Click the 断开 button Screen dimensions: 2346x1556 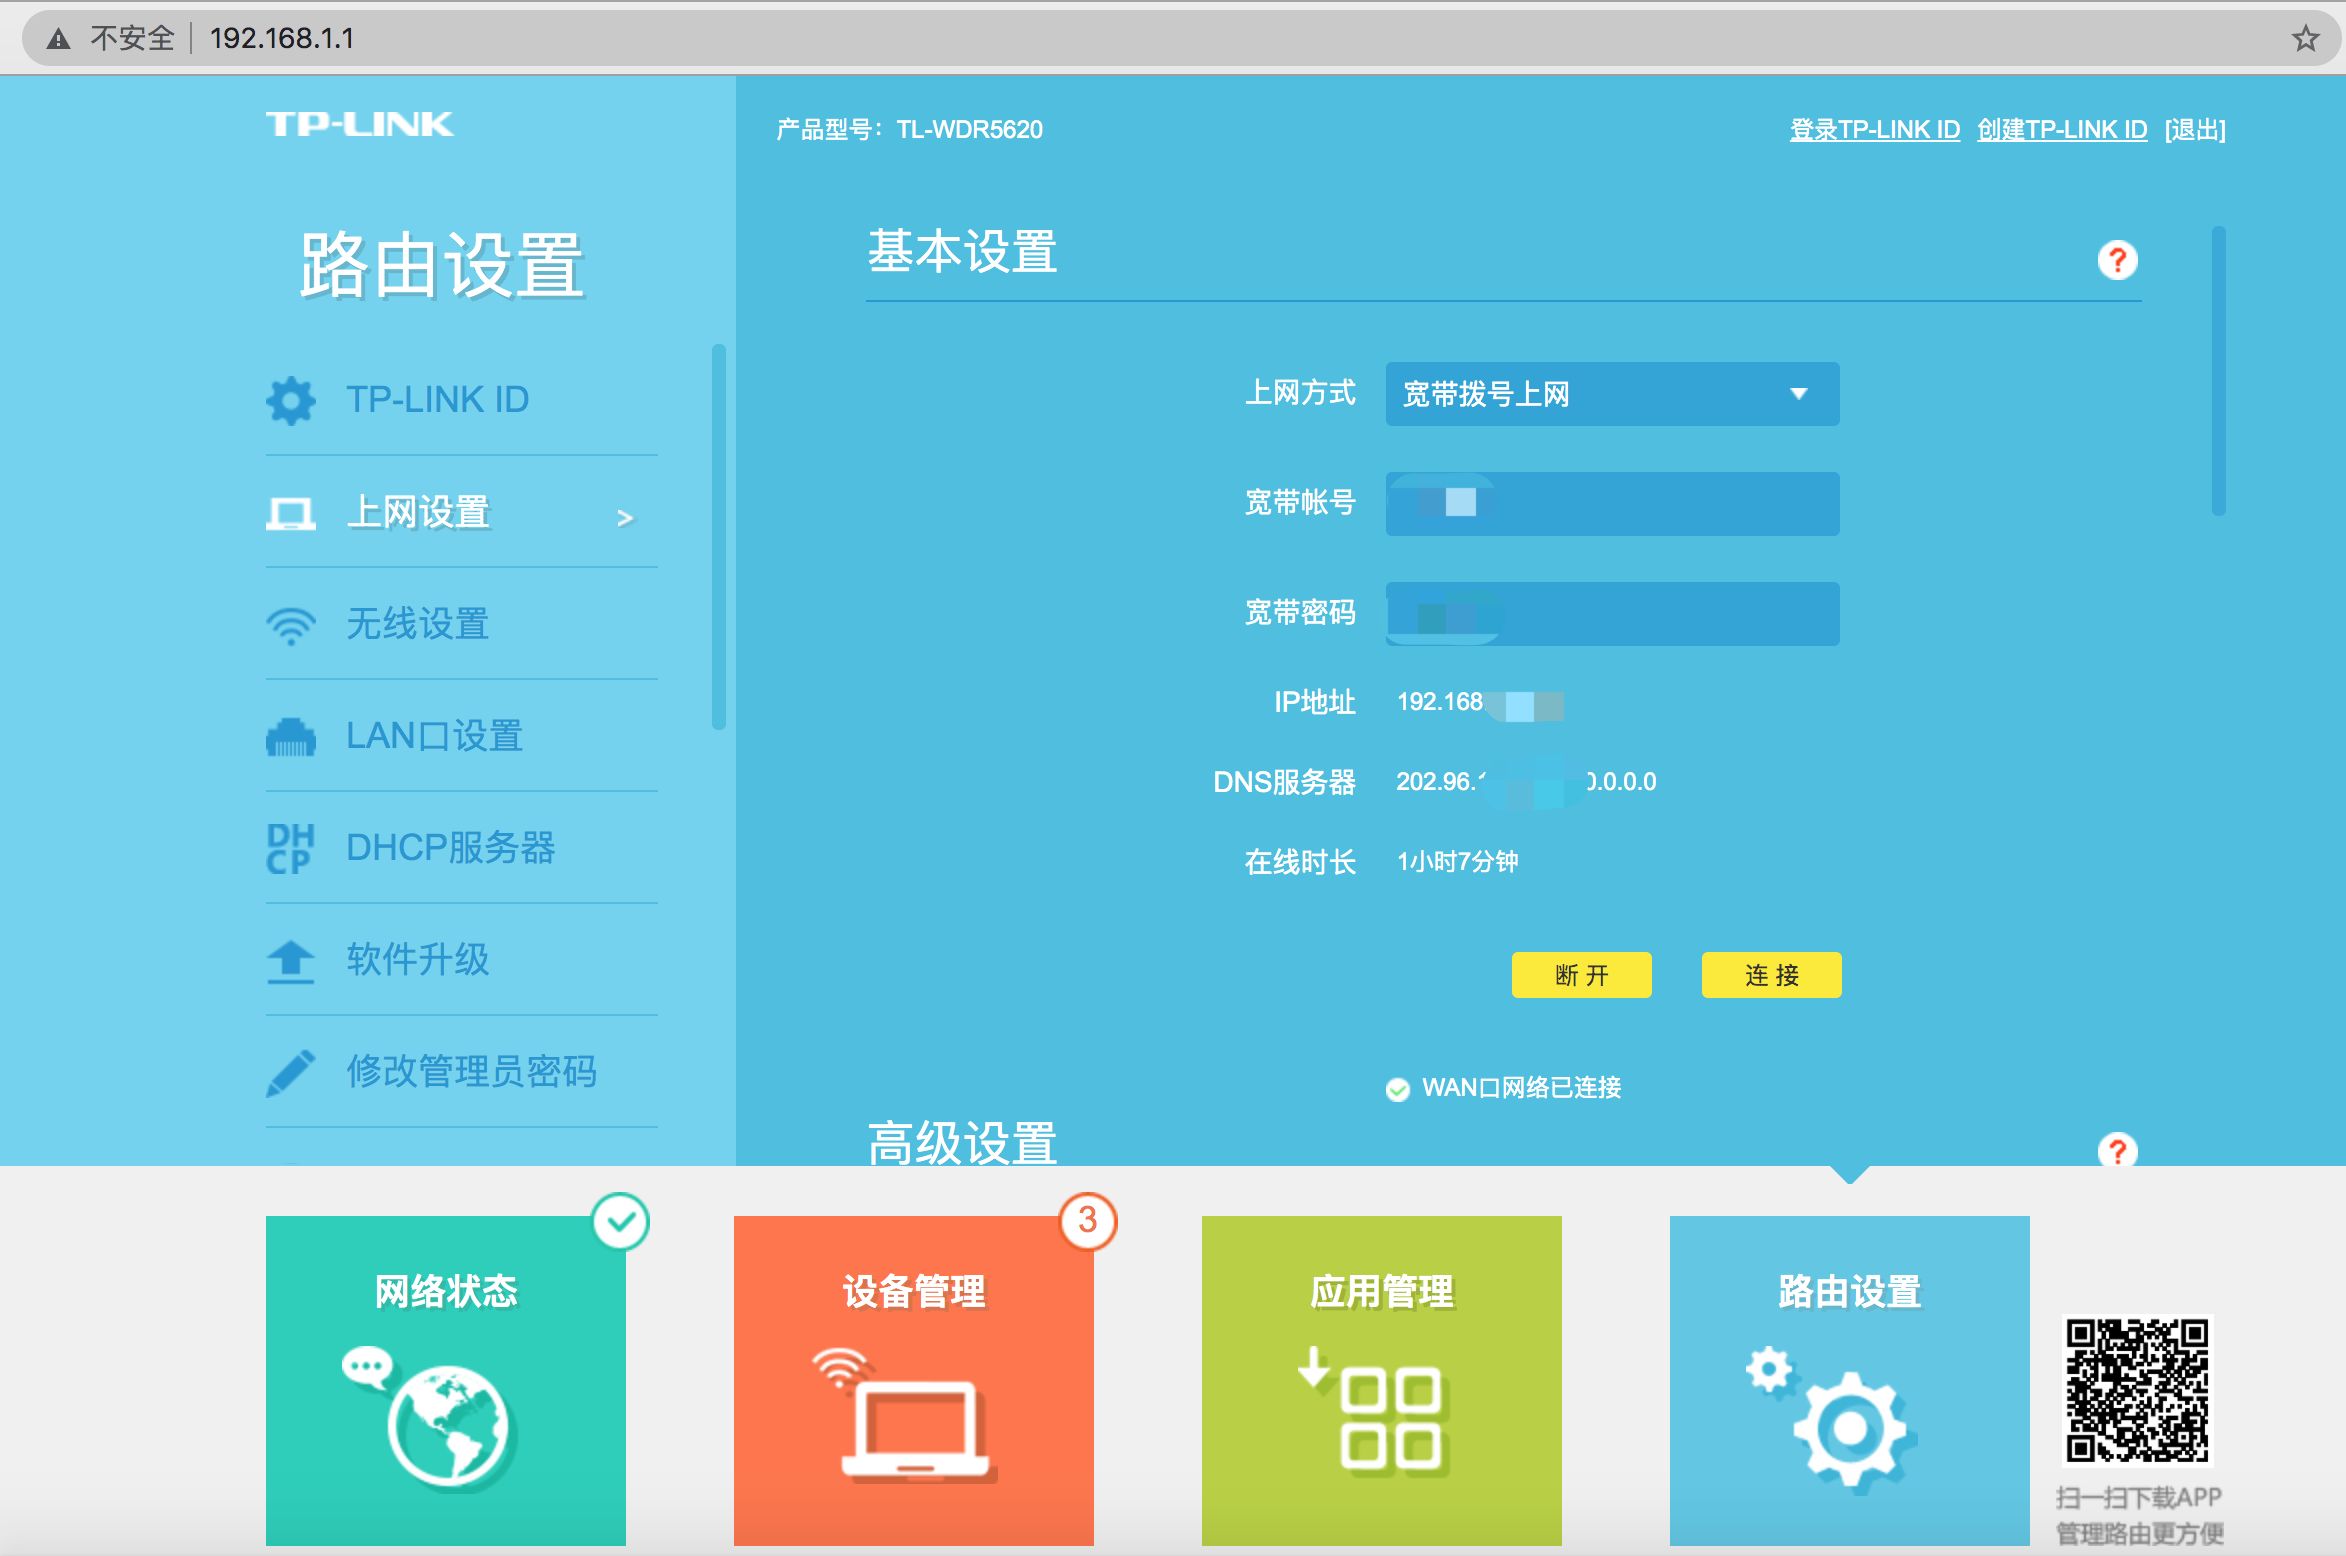click(x=1582, y=975)
